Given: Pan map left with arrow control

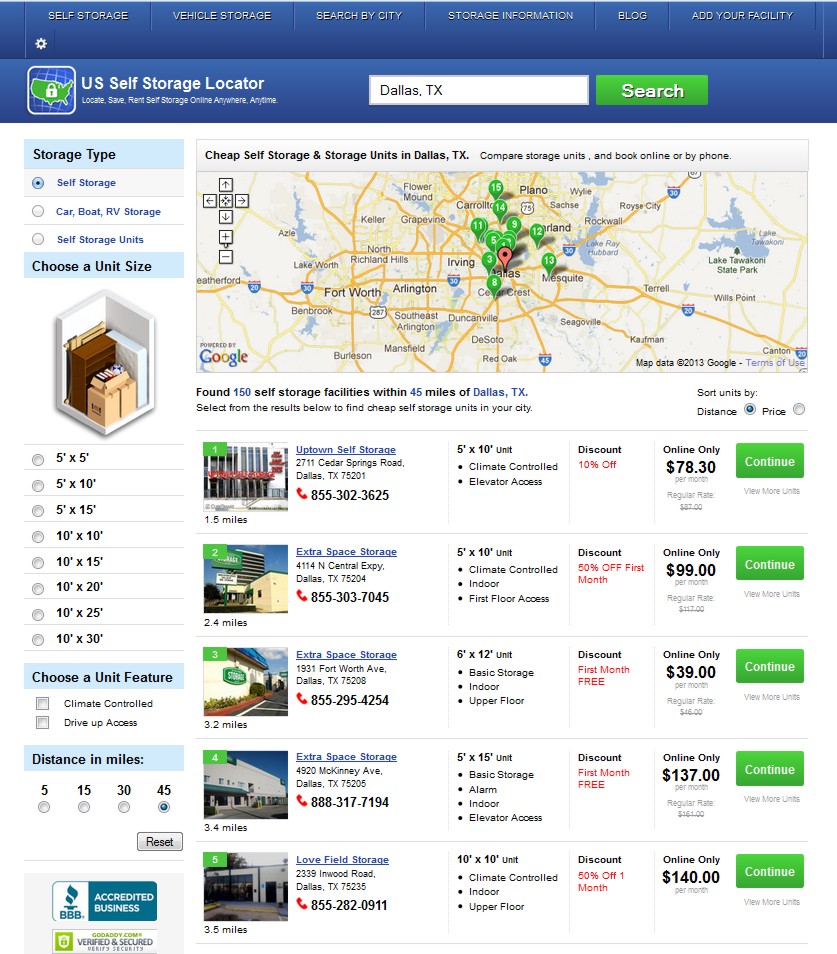Looking at the screenshot, I should pyautogui.click(x=209, y=201).
